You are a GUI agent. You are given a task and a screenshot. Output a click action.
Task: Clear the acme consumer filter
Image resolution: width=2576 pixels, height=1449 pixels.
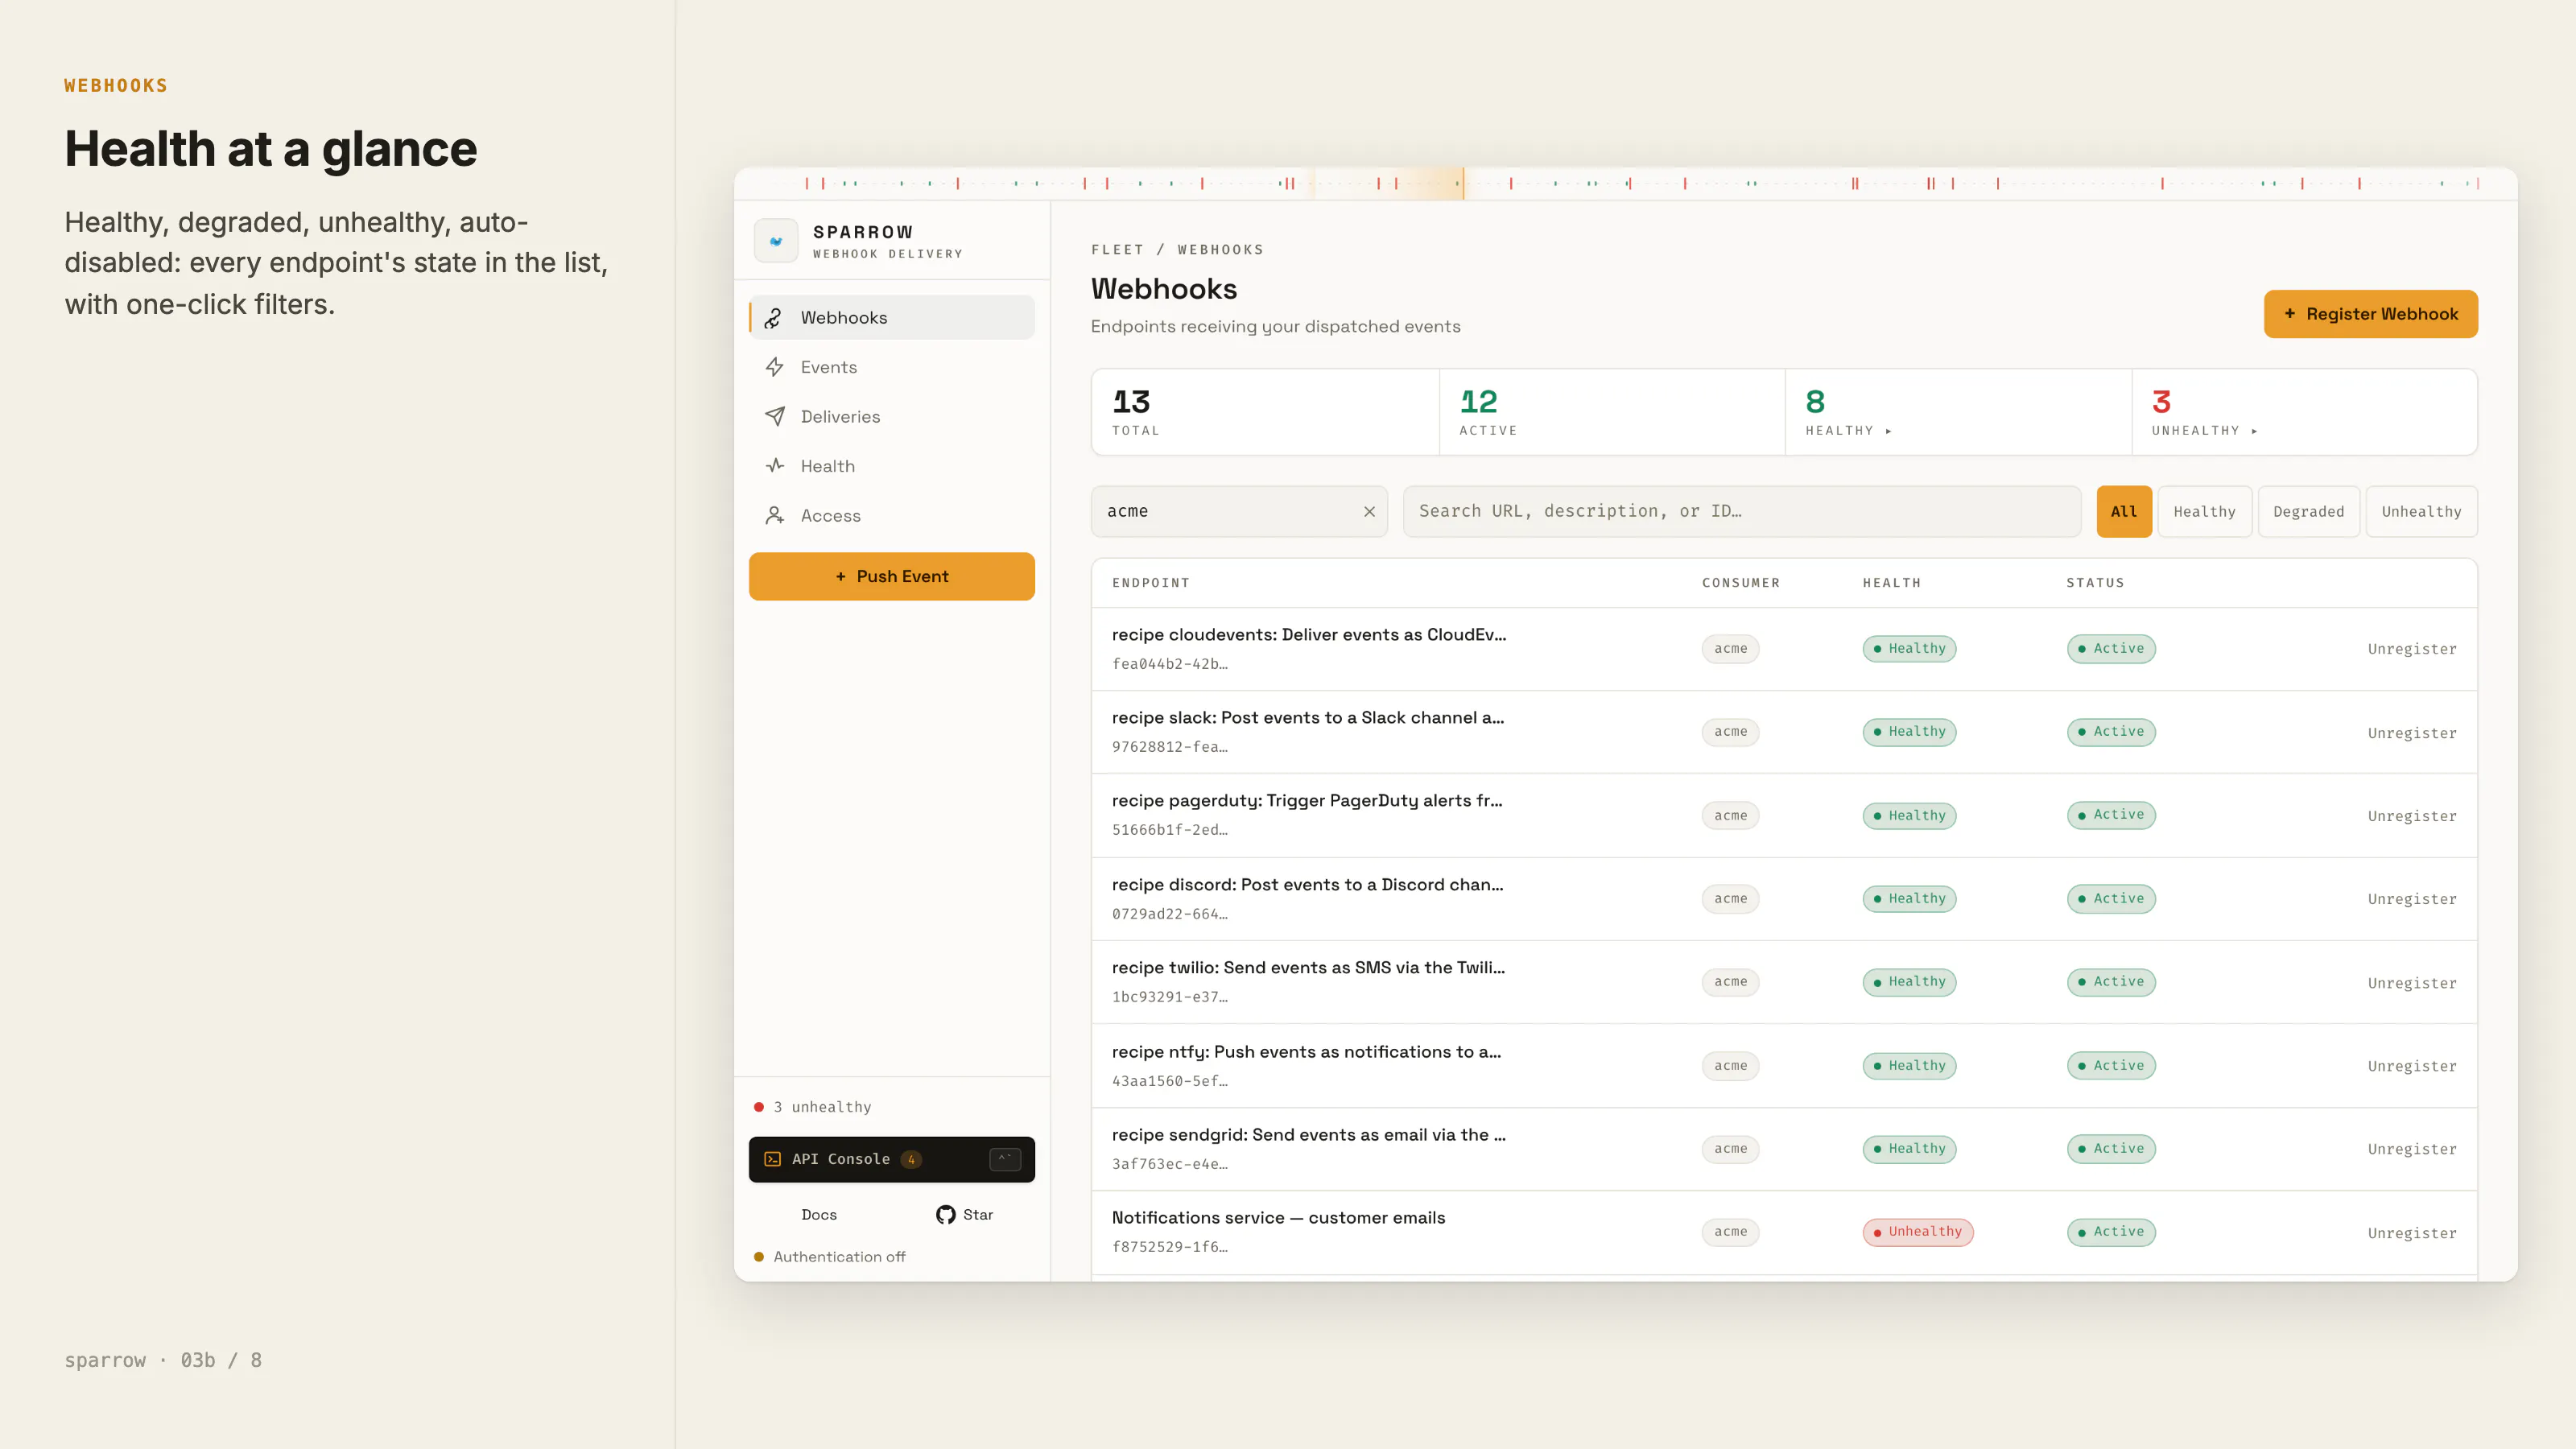pos(1369,511)
